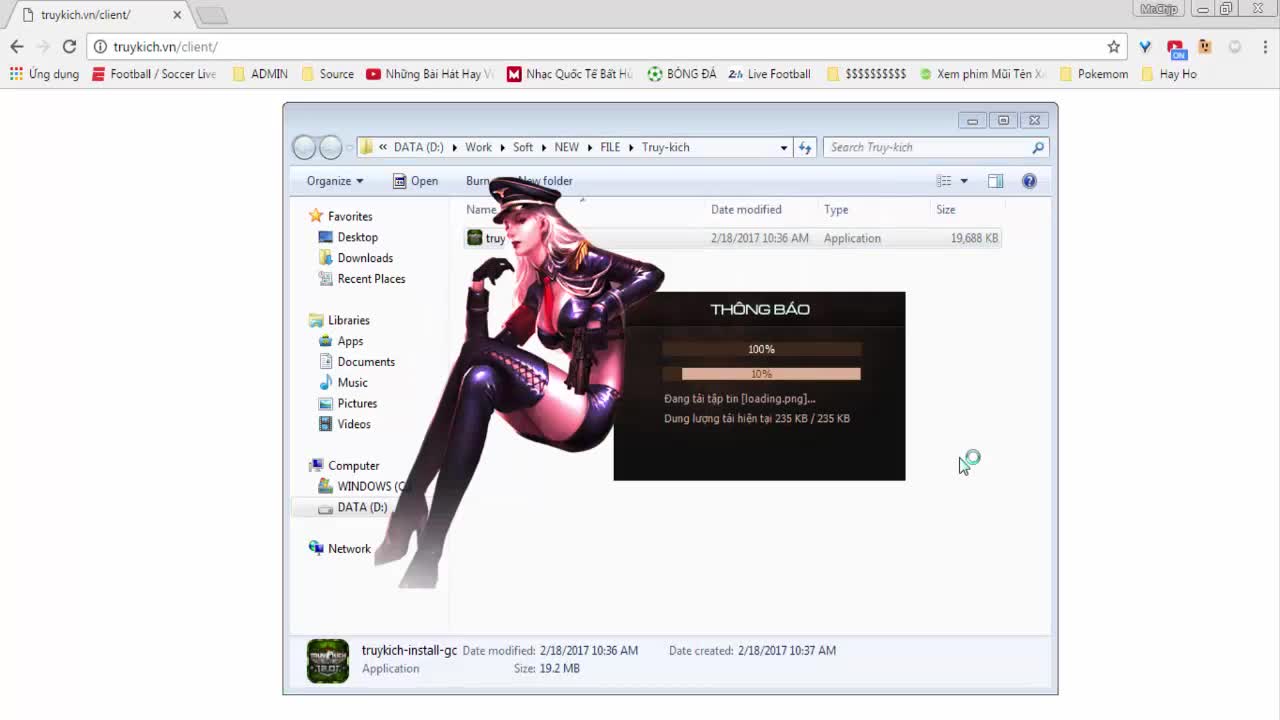The width and height of the screenshot is (1280, 720).
Task: Open the Documents library
Action: pyautogui.click(x=357, y=362)
